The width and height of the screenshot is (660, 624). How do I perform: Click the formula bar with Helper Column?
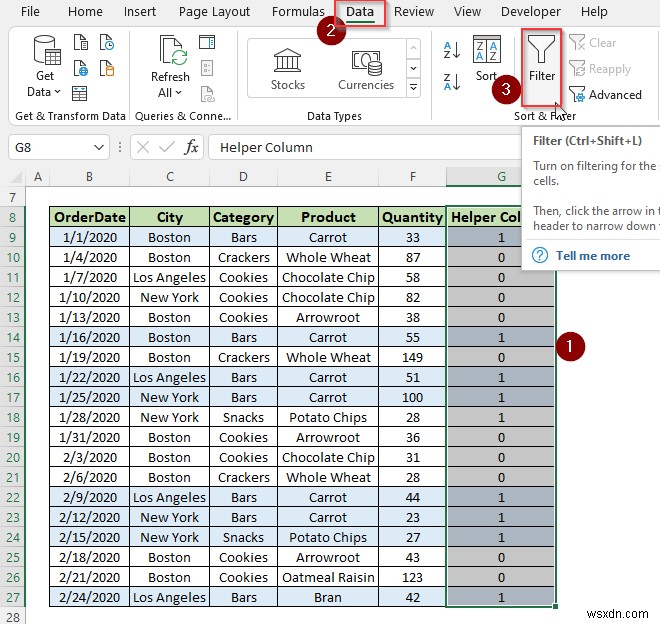pyautogui.click(x=365, y=147)
